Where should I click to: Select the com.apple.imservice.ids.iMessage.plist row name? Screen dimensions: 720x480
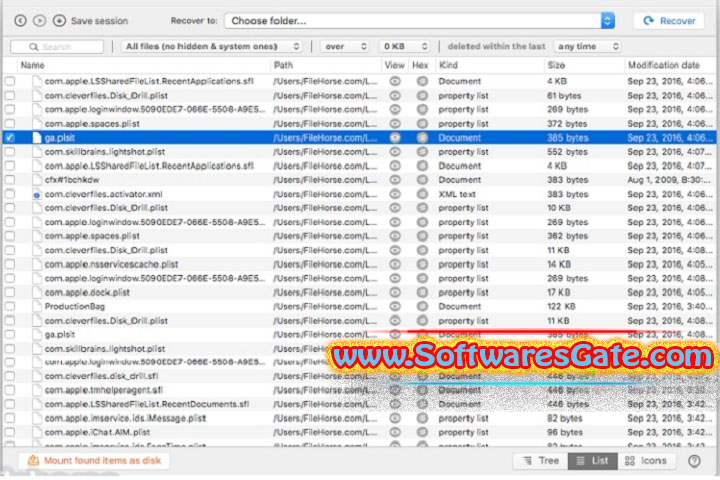pos(125,418)
